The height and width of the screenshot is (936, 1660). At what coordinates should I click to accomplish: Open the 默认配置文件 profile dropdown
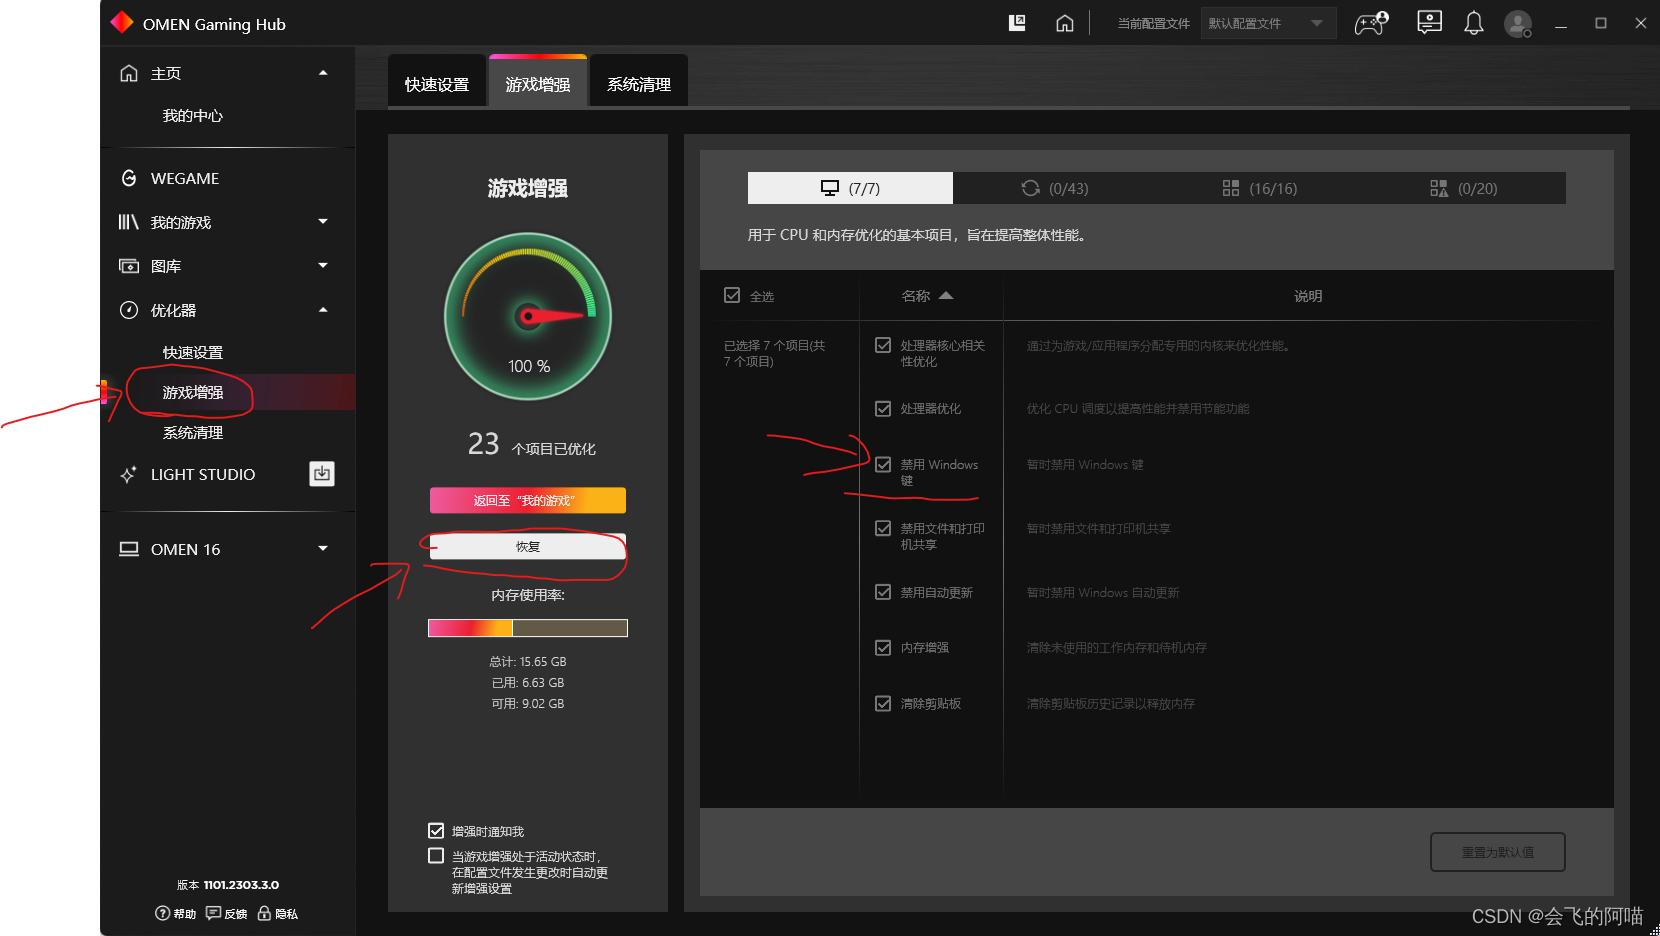(x=1268, y=23)
